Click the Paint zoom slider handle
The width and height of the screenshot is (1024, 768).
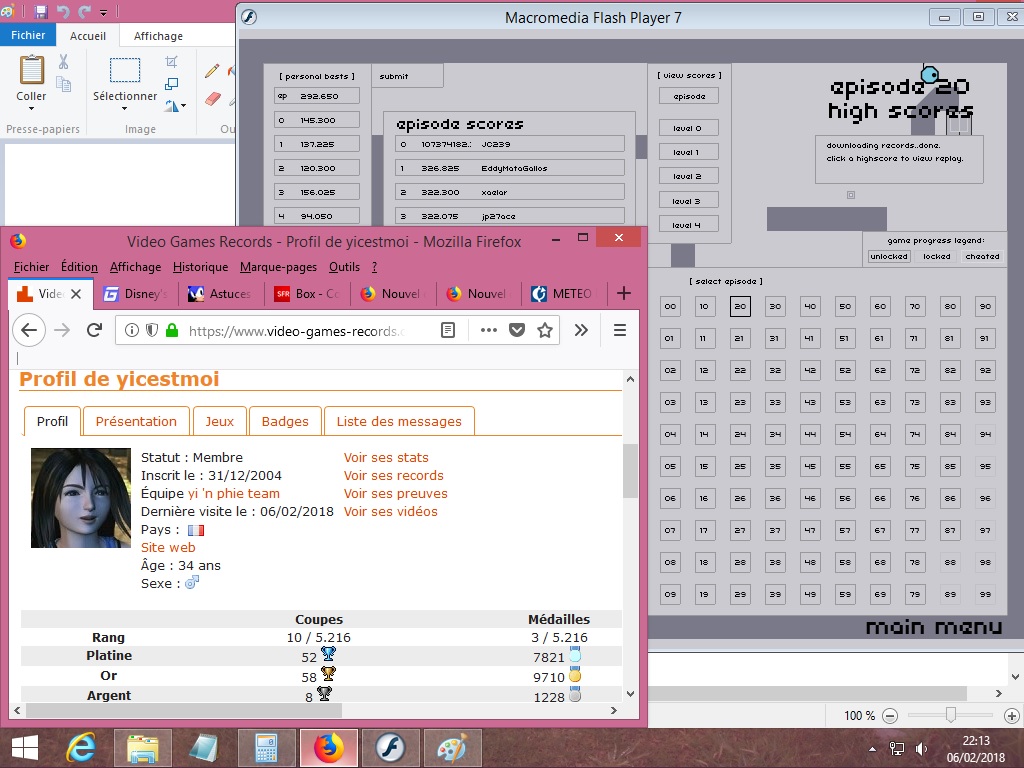pos(951,715)
